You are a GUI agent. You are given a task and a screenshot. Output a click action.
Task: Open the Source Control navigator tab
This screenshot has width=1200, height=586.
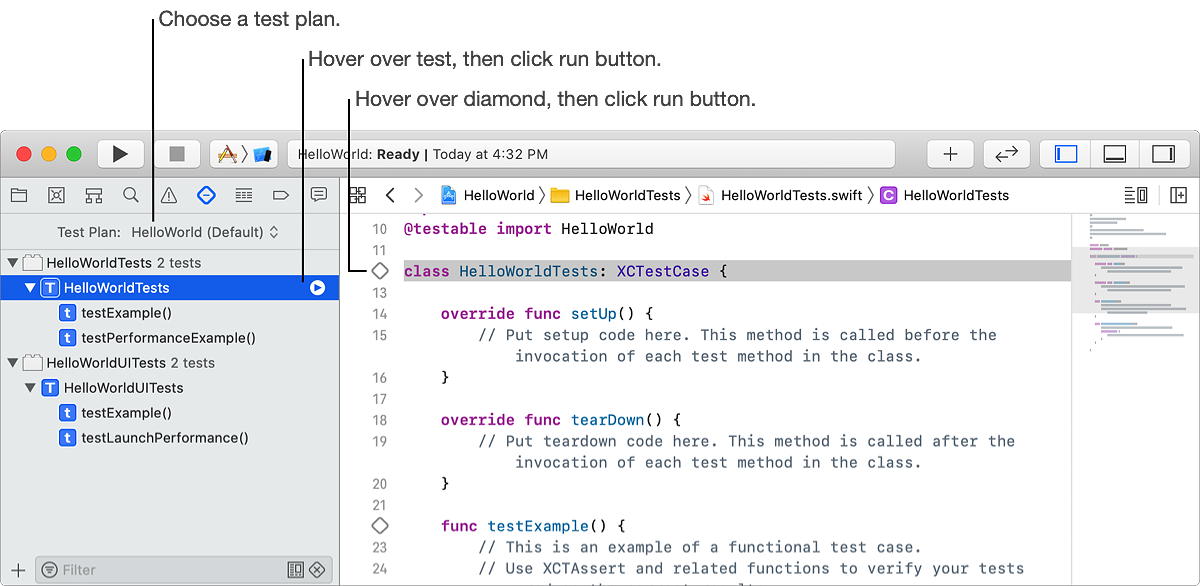56,194
